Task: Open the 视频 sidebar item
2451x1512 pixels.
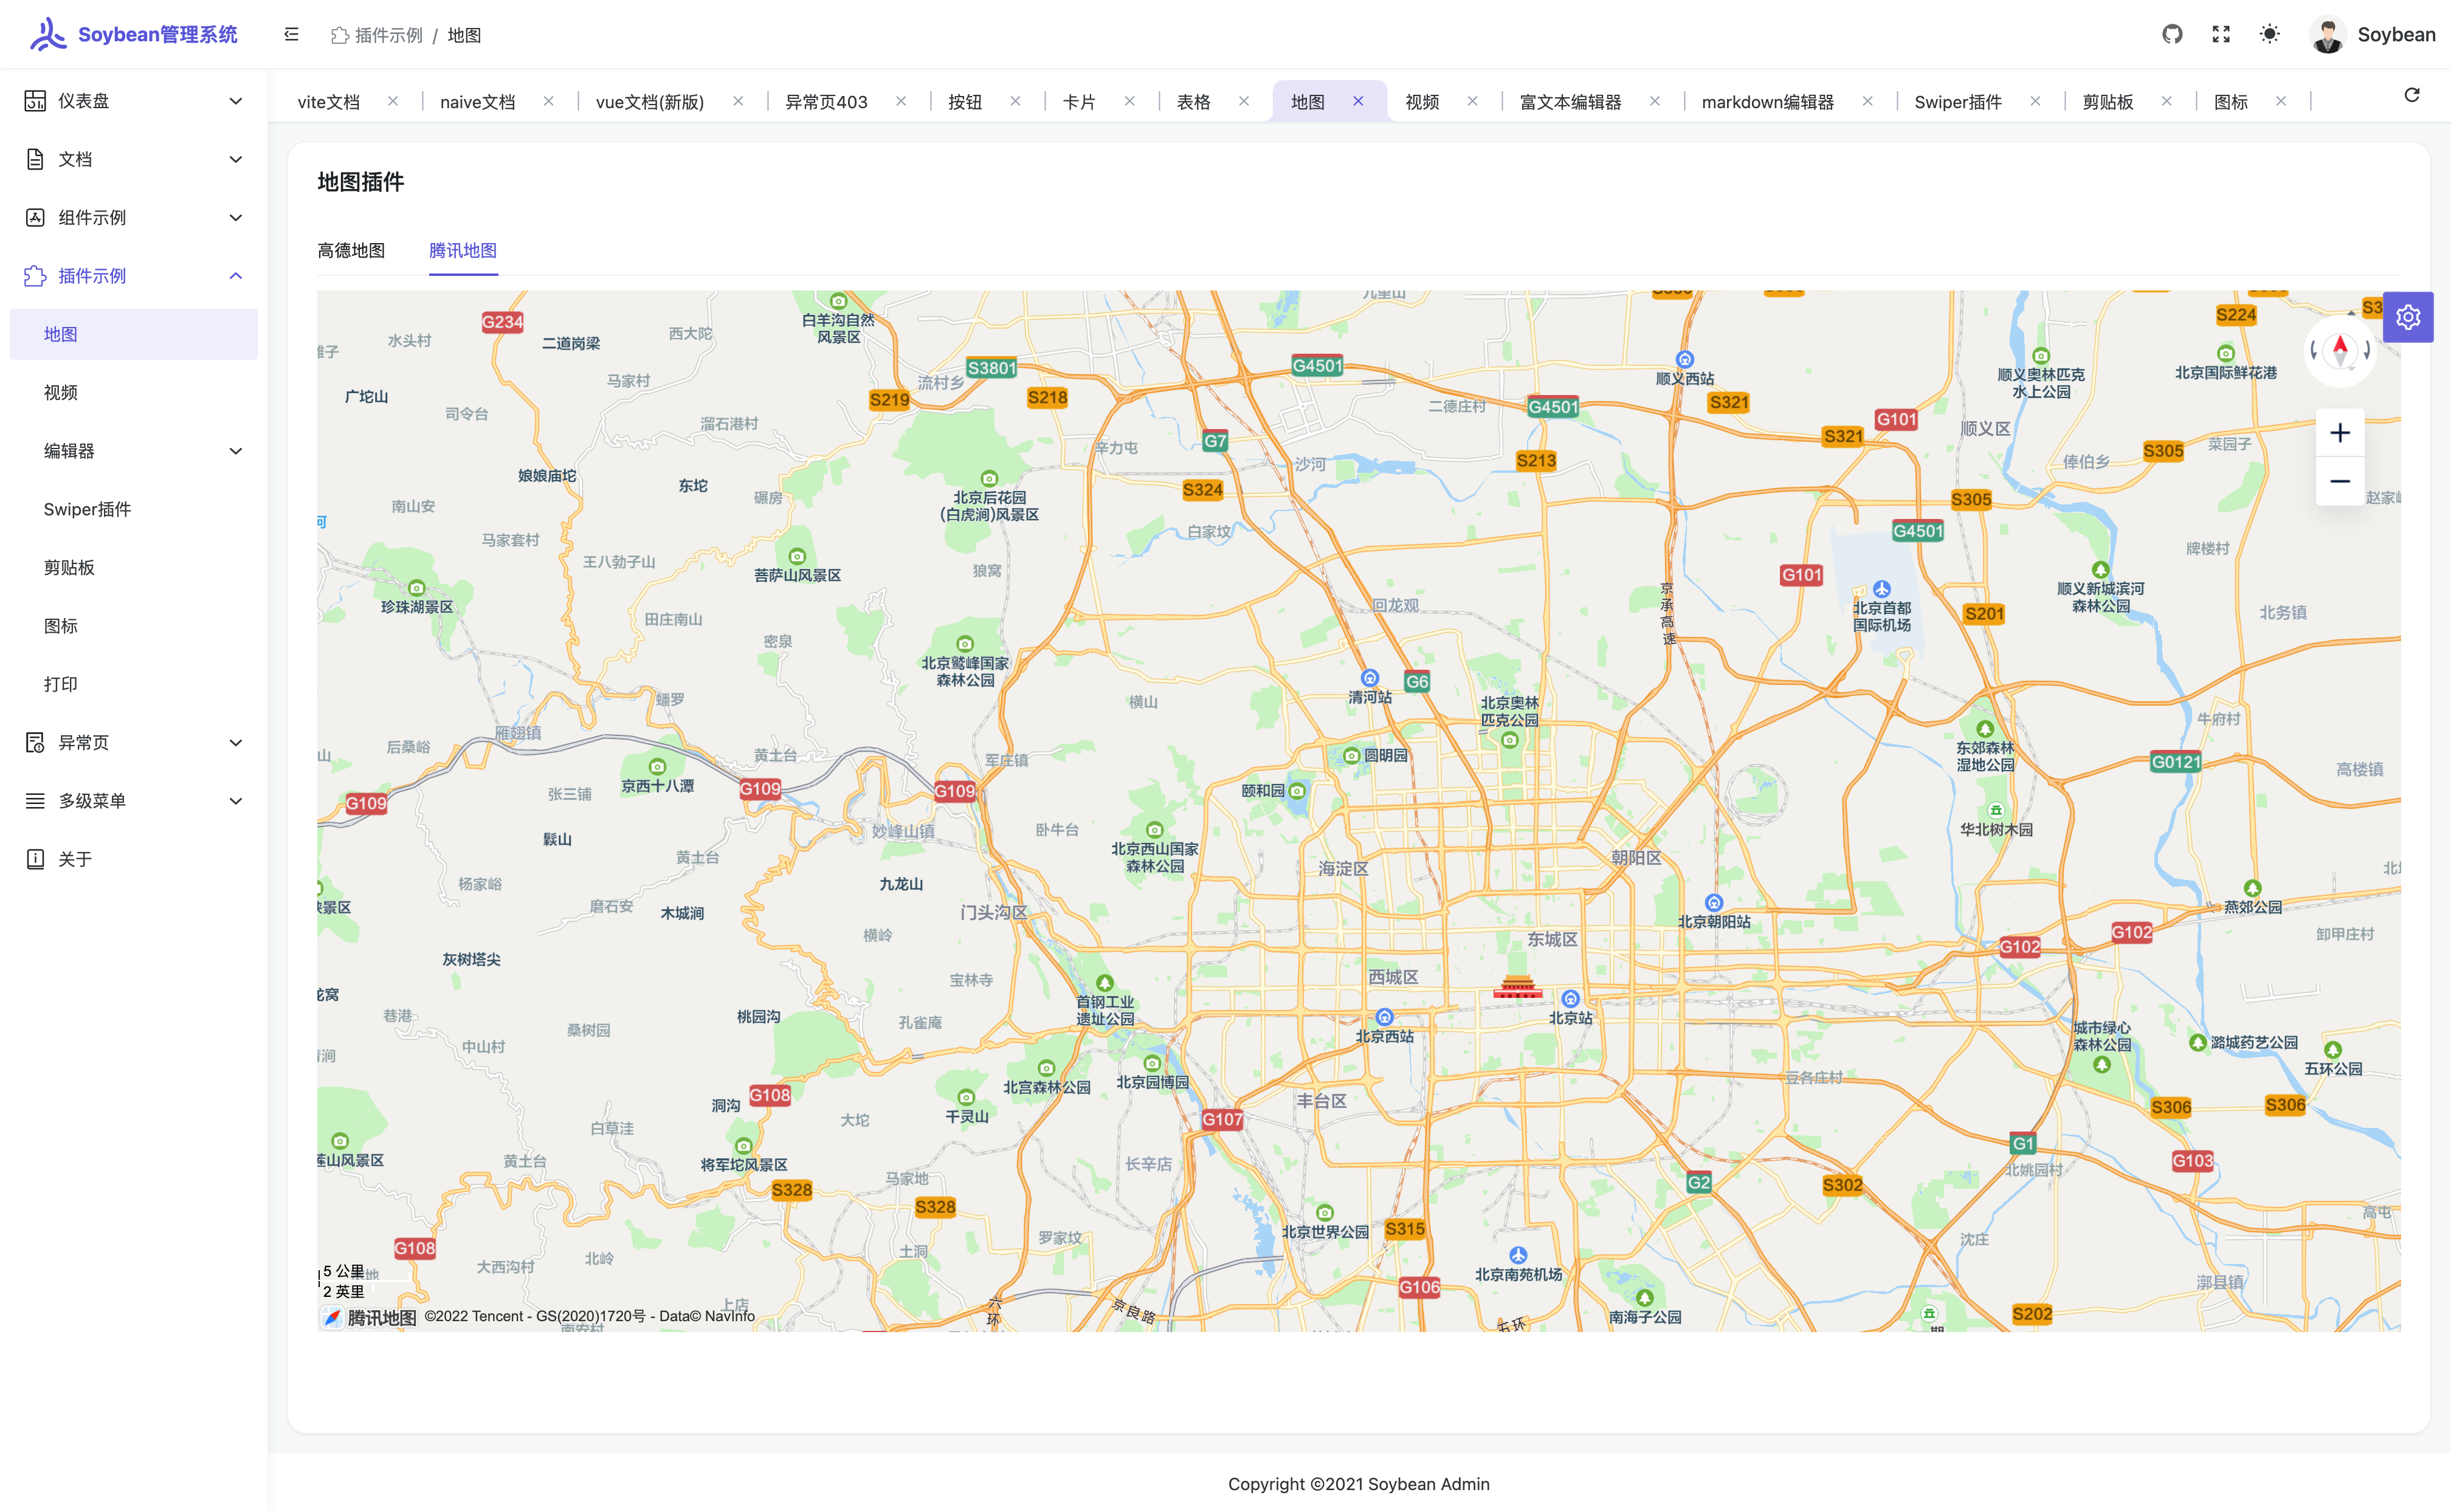Action: tap(134, 392)
